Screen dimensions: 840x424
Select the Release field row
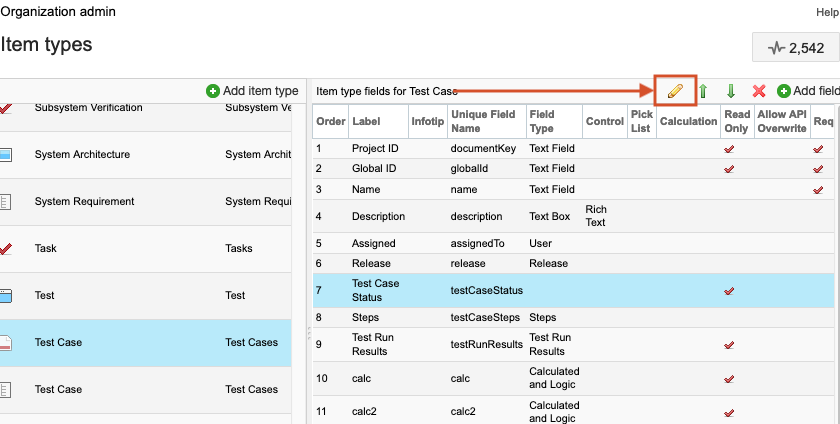pyautogui.click(x=573, y=264)
